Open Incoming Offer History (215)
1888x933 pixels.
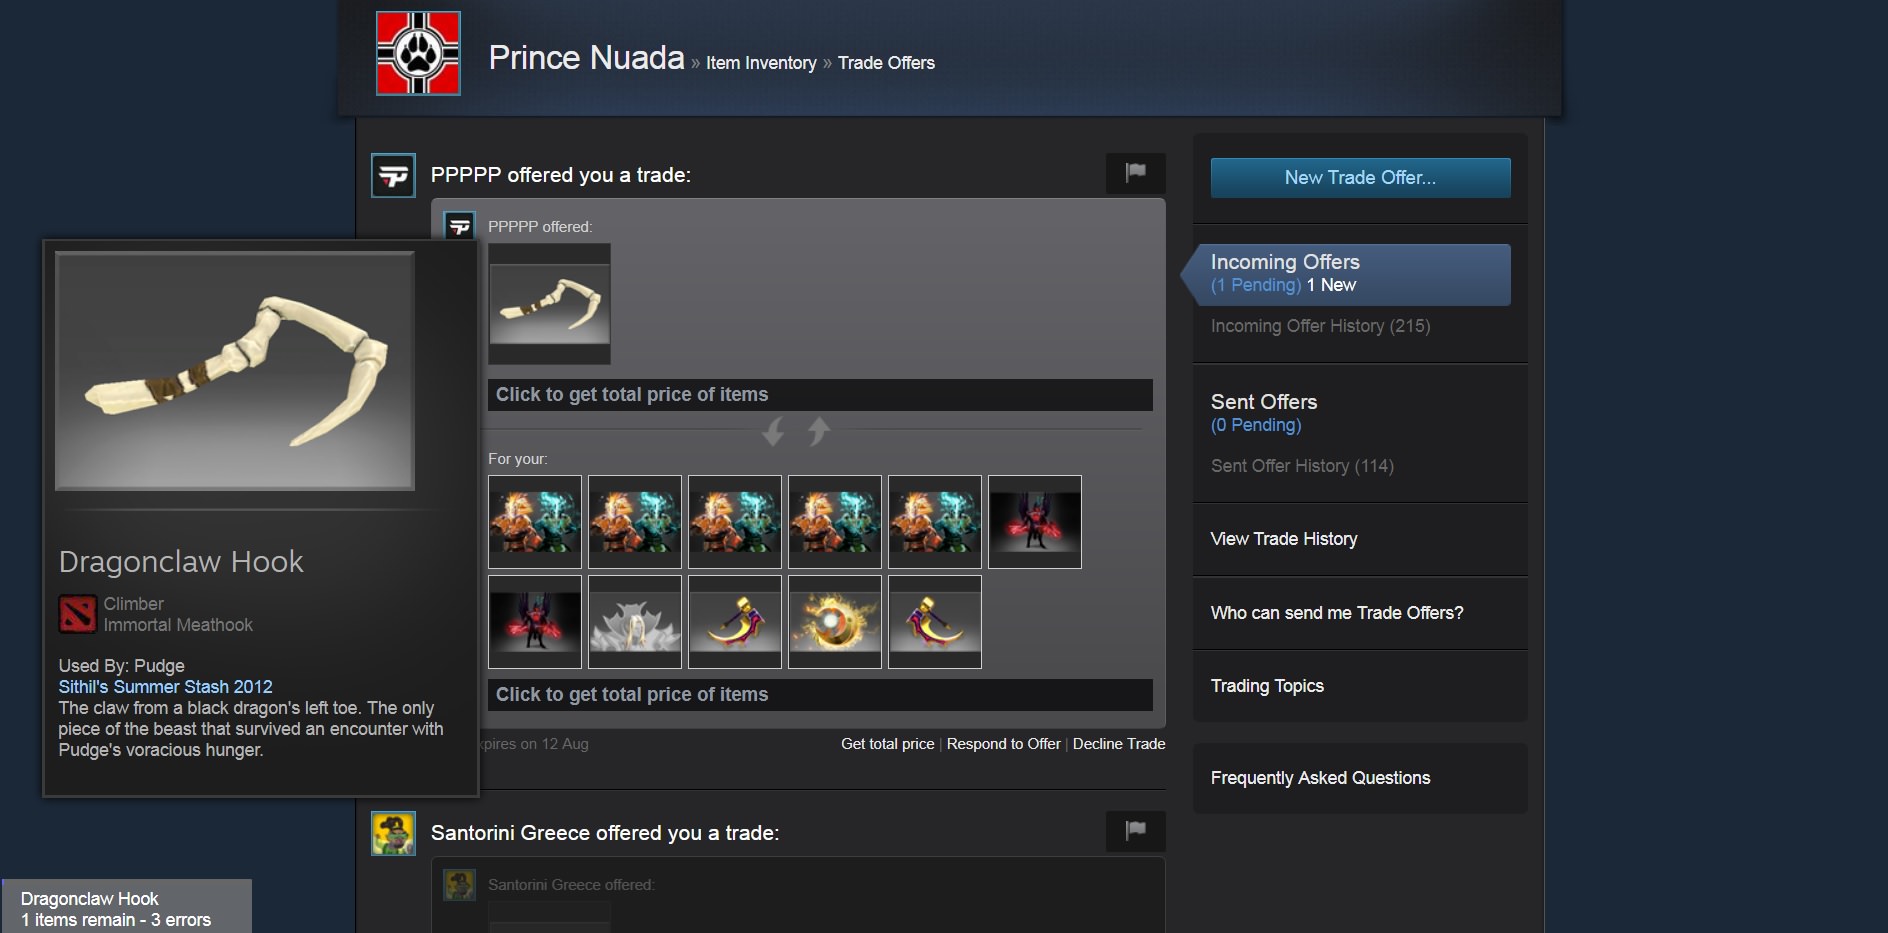coord(1320,326)
